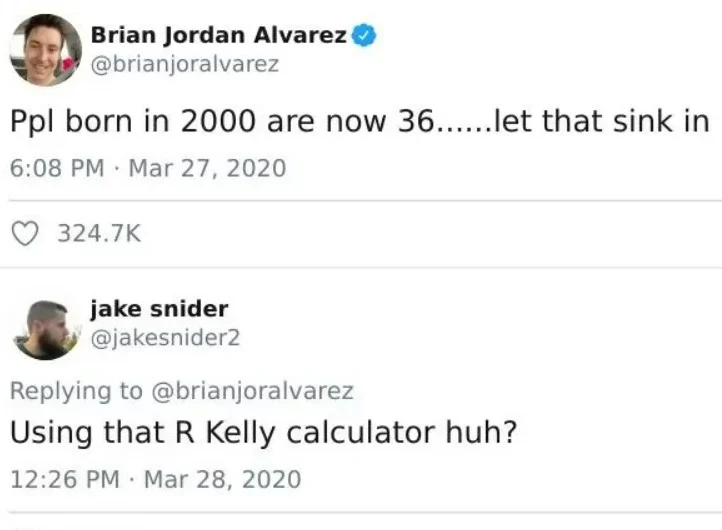Open jake snider's profile avatar
Screen dimensions: 722x530
pyautogui.click(x=46, y=330)
